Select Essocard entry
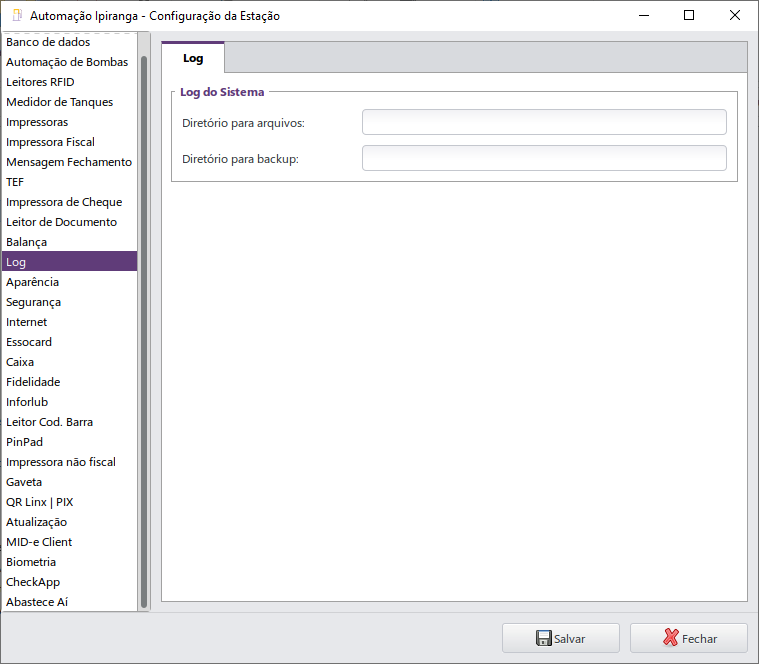The height and width of the screenshot is (664, 759). (x=70, y=342)
